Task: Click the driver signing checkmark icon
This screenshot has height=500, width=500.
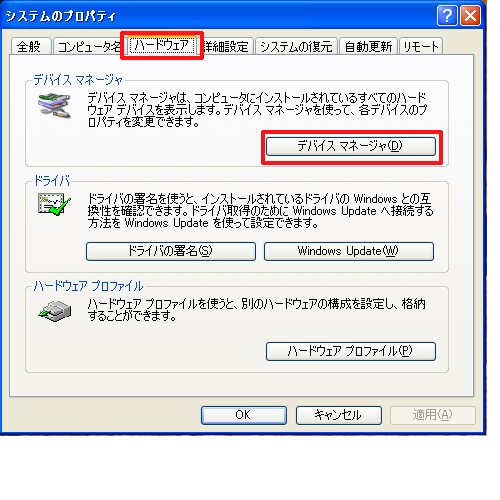Action: pyautogui.click(x=54, y=204)
